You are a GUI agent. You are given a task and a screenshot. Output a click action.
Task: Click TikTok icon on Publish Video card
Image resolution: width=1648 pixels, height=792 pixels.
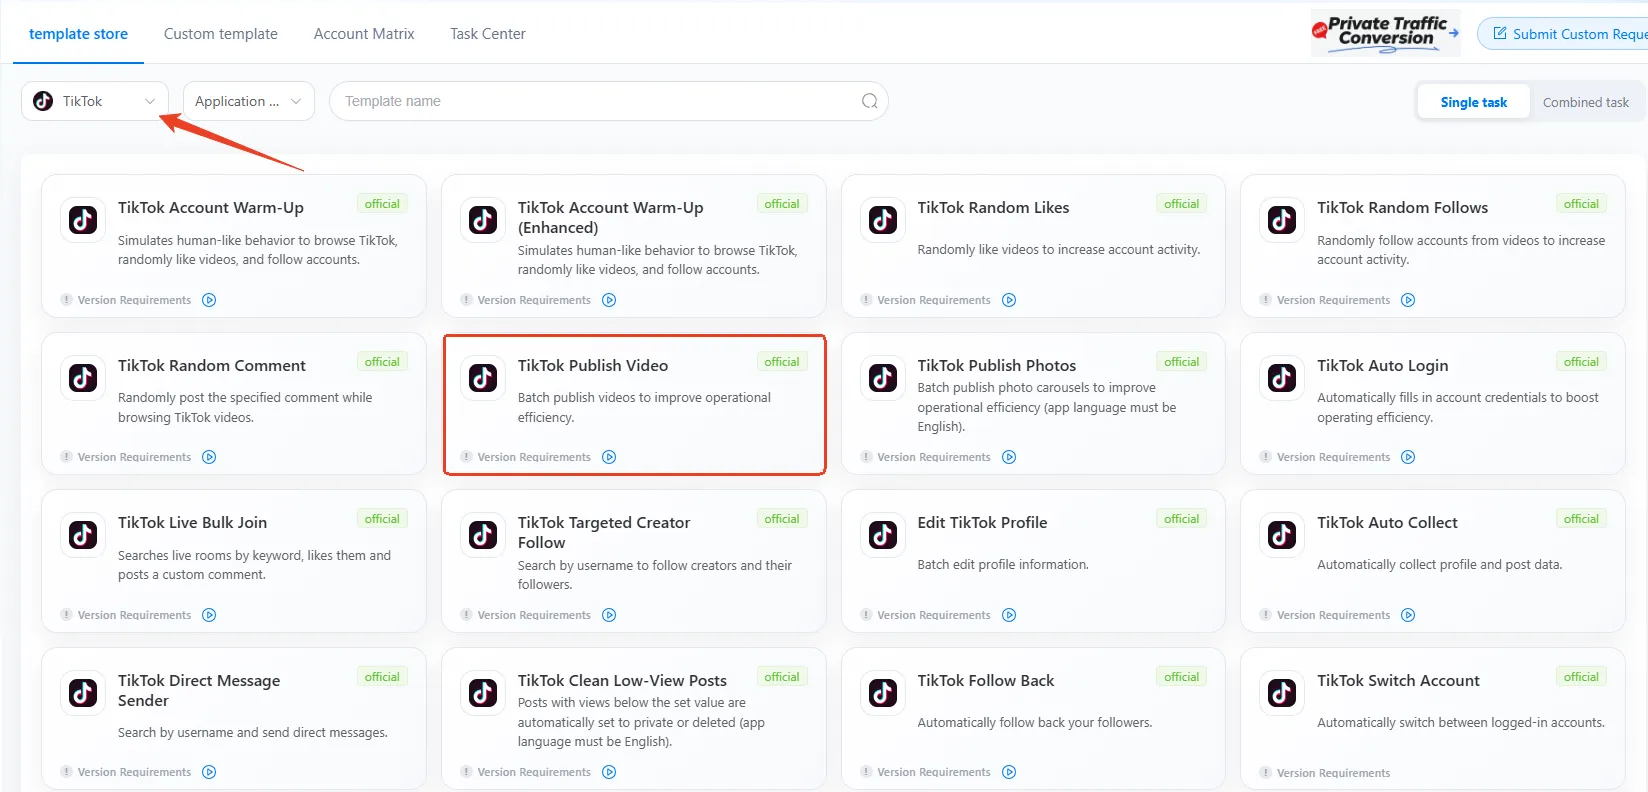point(483,378)
